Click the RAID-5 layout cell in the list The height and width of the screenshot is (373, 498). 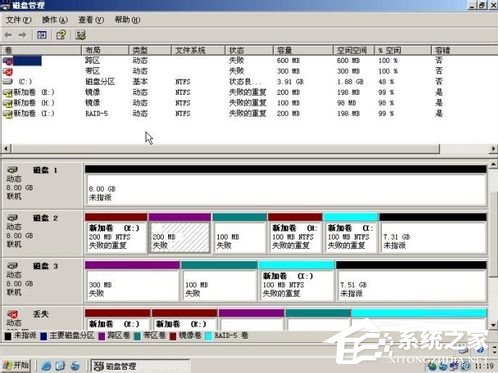(96, 114)
